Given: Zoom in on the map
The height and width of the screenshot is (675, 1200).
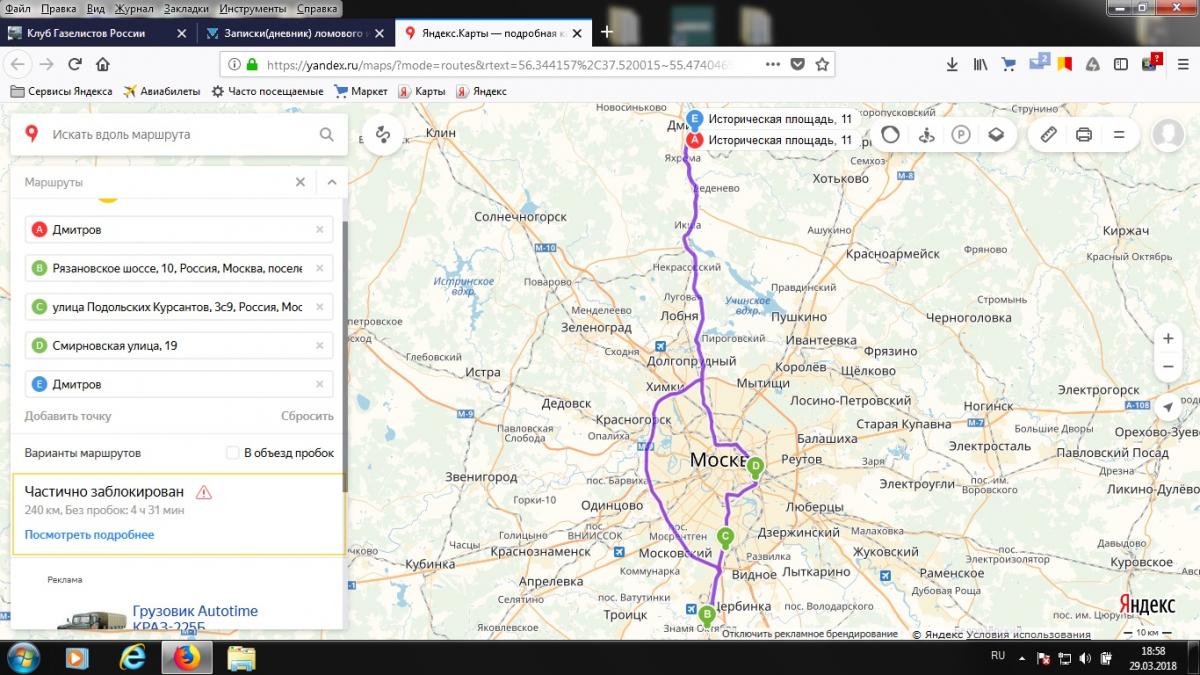Looking at the screenshot, I should (x=1168, y=338).
